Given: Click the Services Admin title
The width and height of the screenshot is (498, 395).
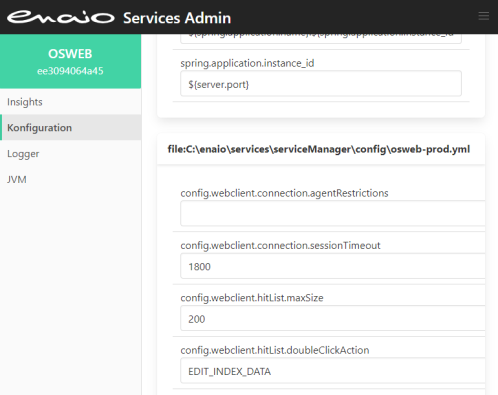Looking at the screenshot, I should click(177, 18).
